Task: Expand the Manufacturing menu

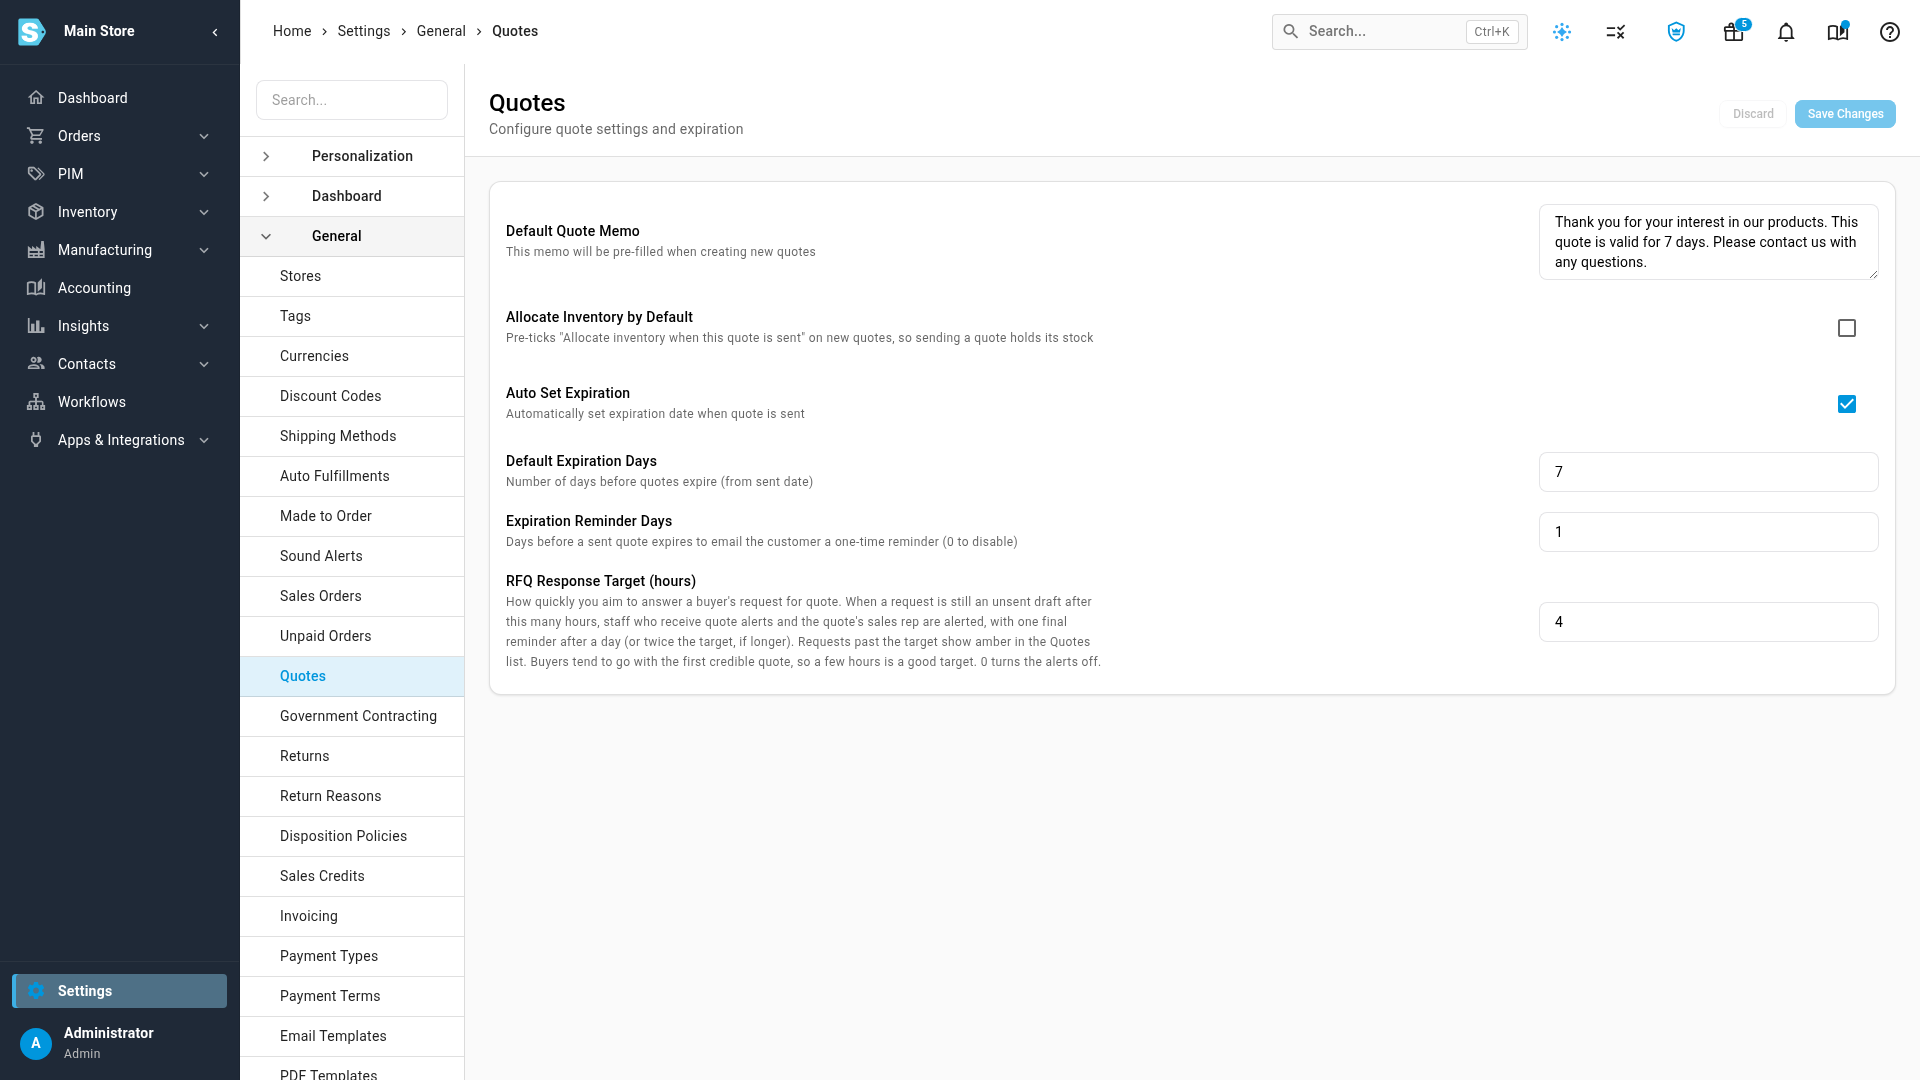Action: click(x=120, y=250)
